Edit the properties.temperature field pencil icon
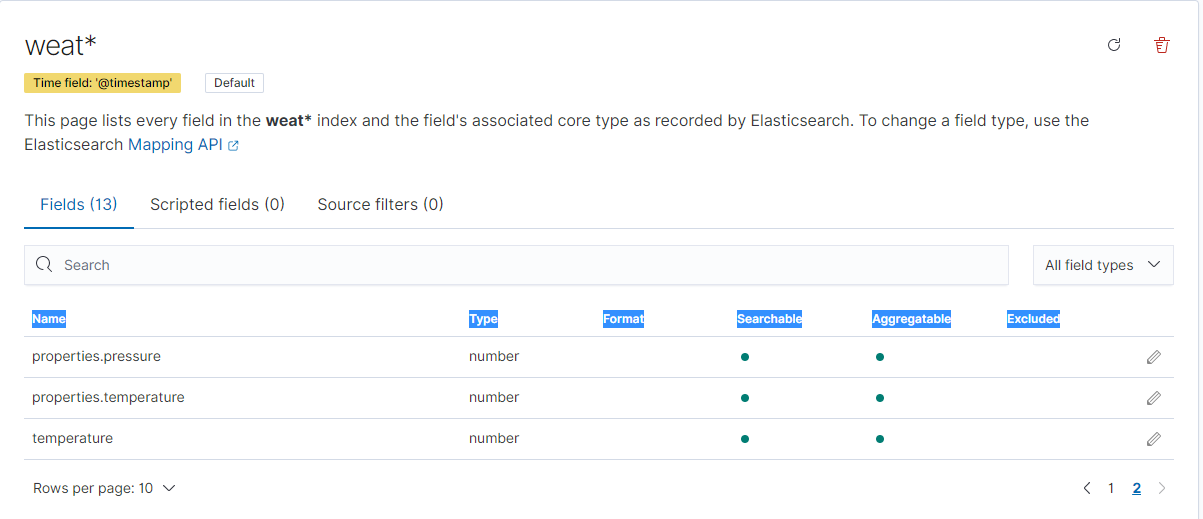 pos(1153,398)
